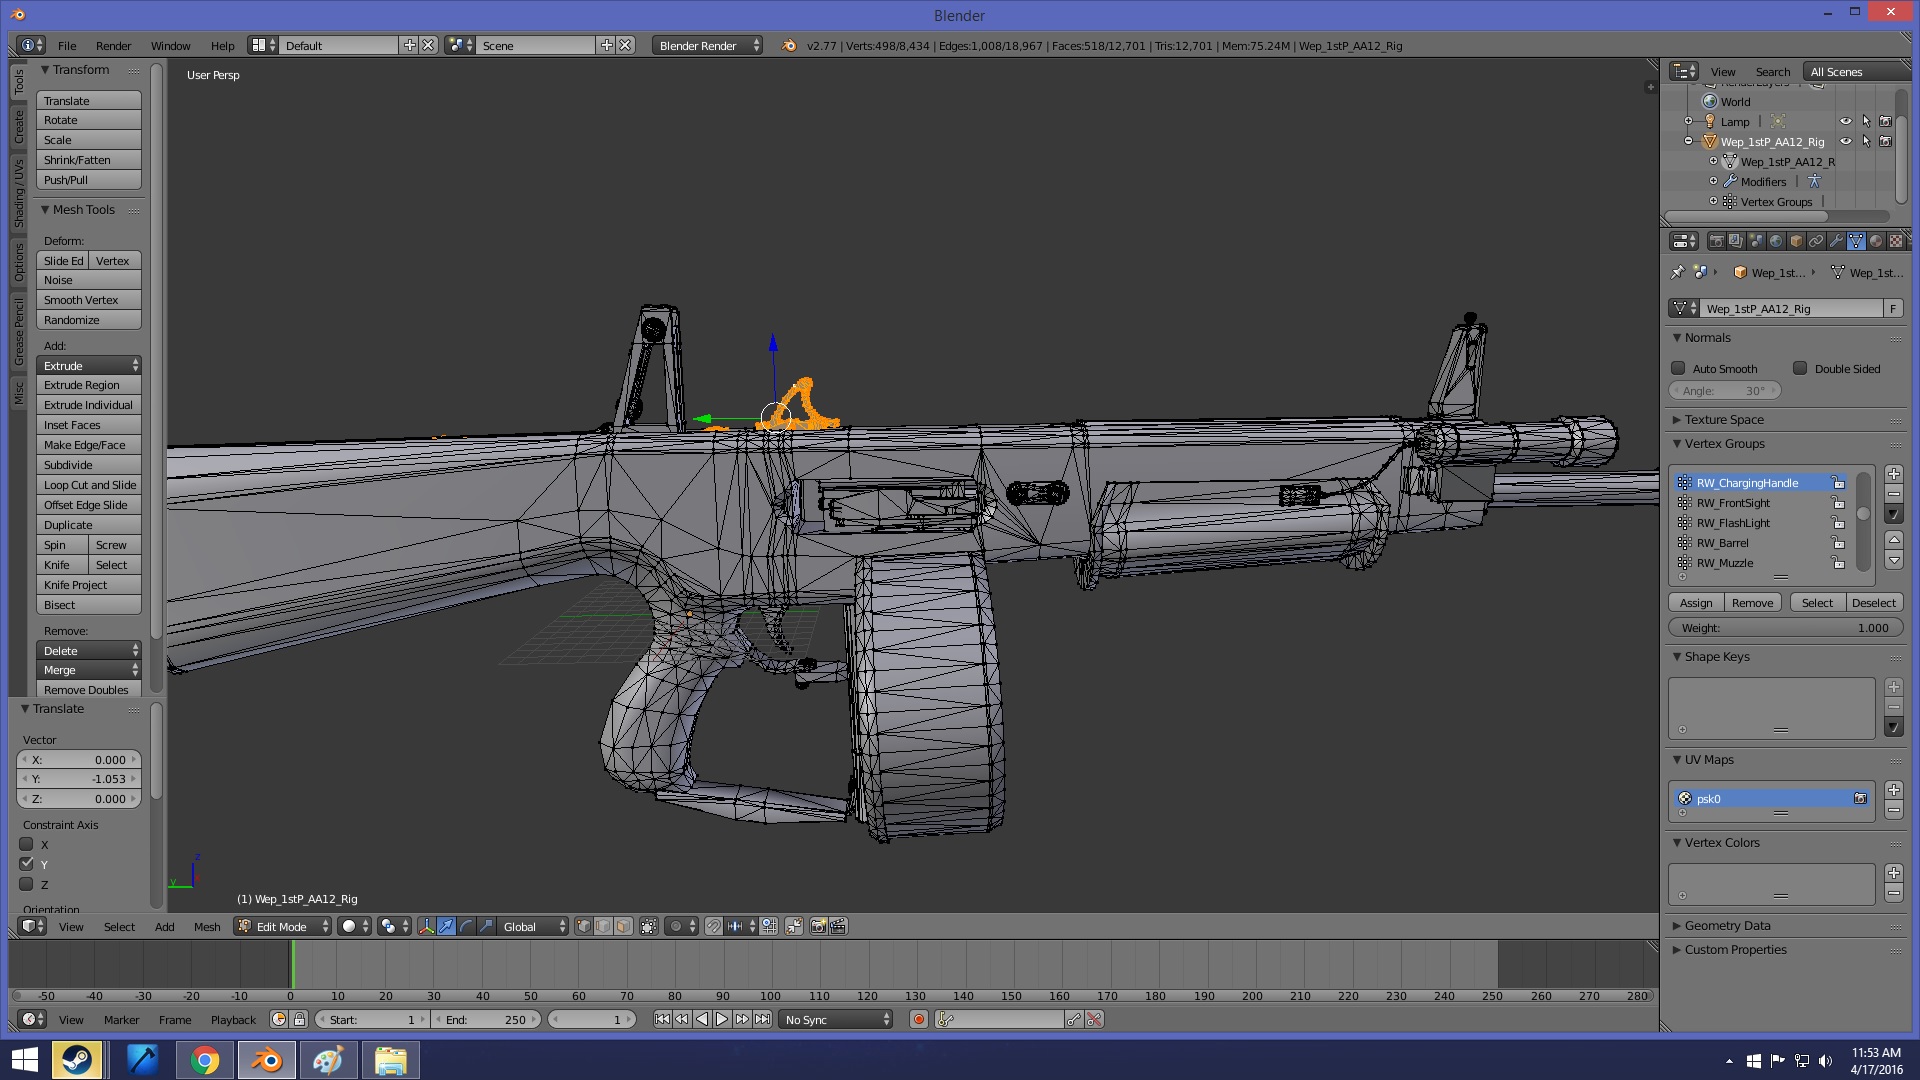
Task: Click the Assign vertex group button
Action: 1695,603
